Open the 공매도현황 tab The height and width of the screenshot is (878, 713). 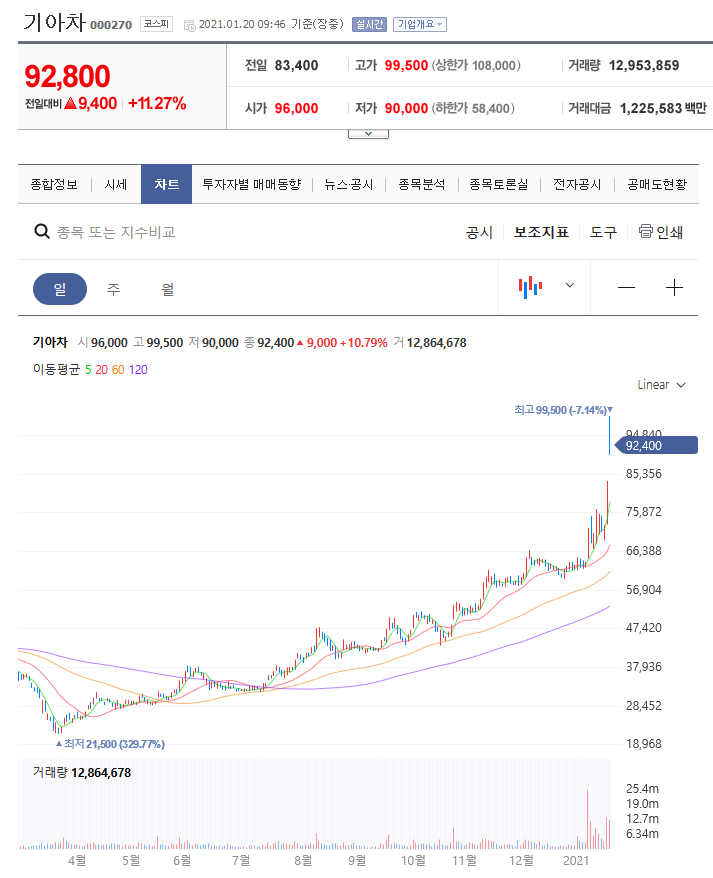(x=656, y=184)
